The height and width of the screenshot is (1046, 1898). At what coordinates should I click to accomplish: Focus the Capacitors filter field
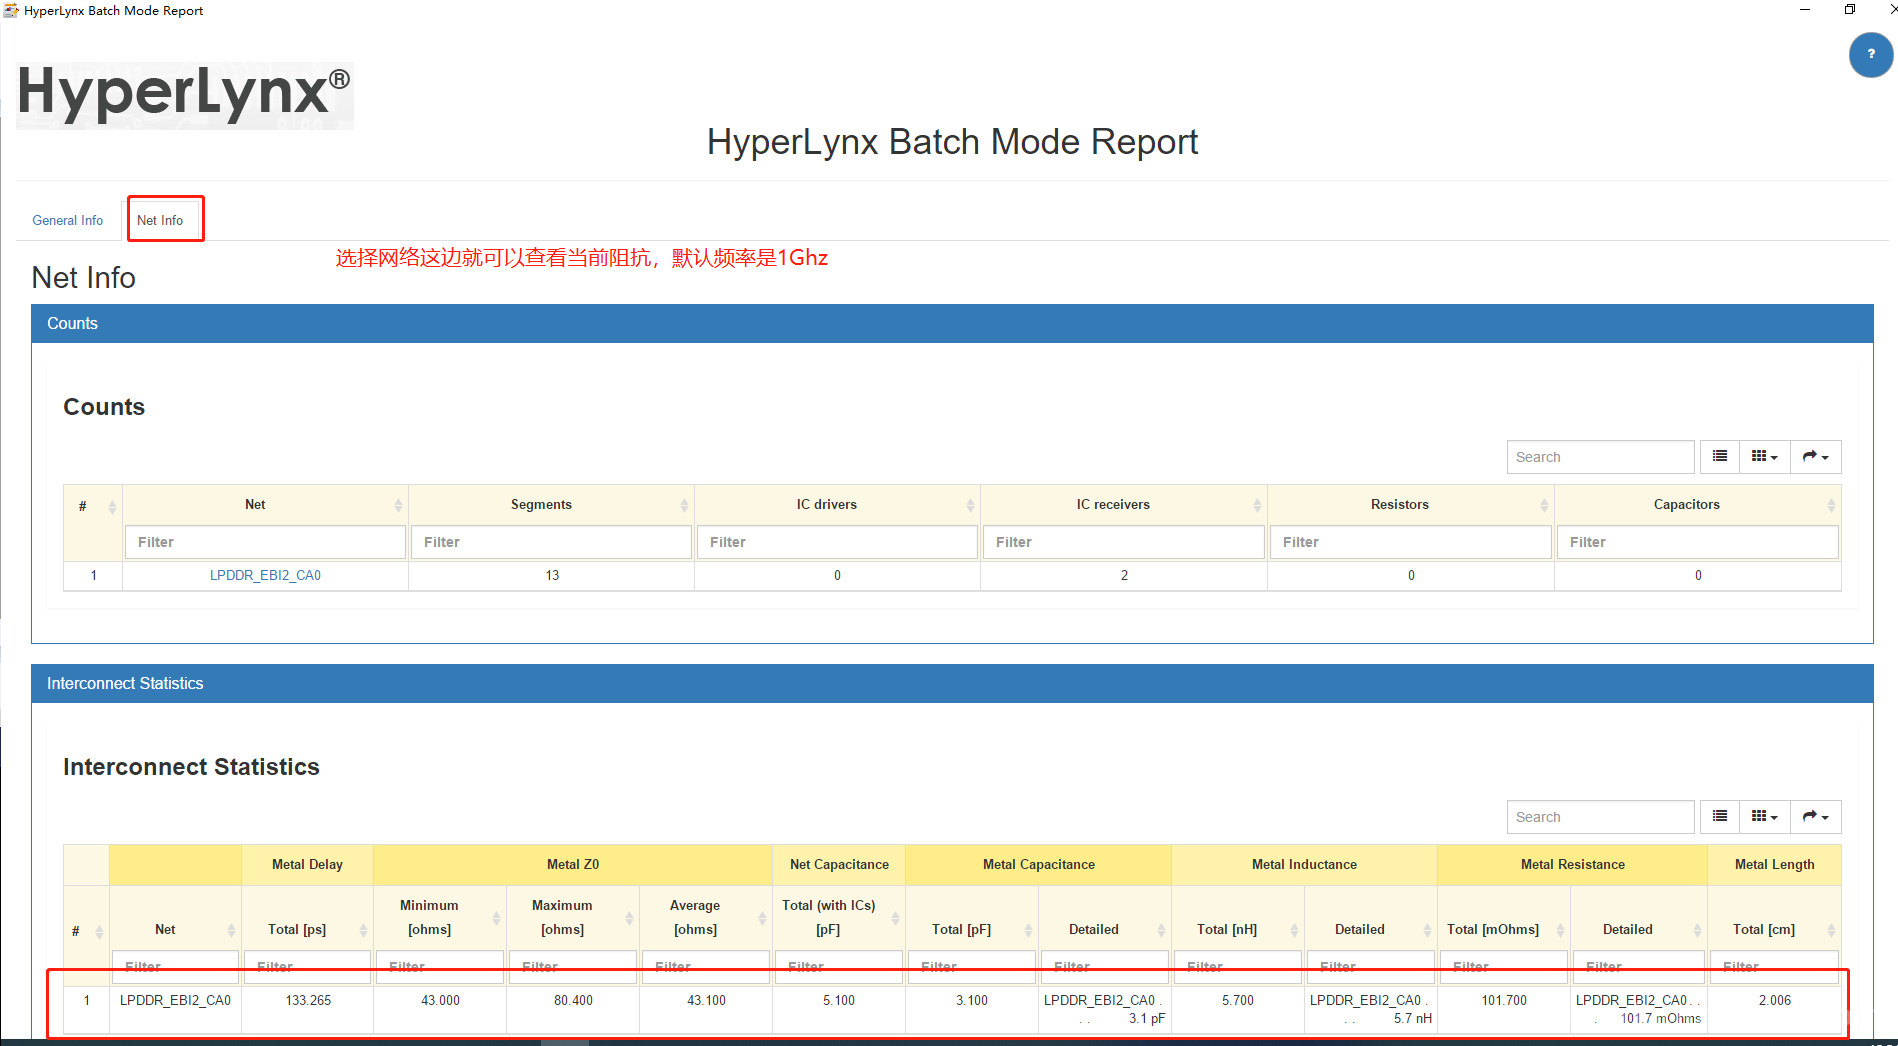tap(1697, 542)
